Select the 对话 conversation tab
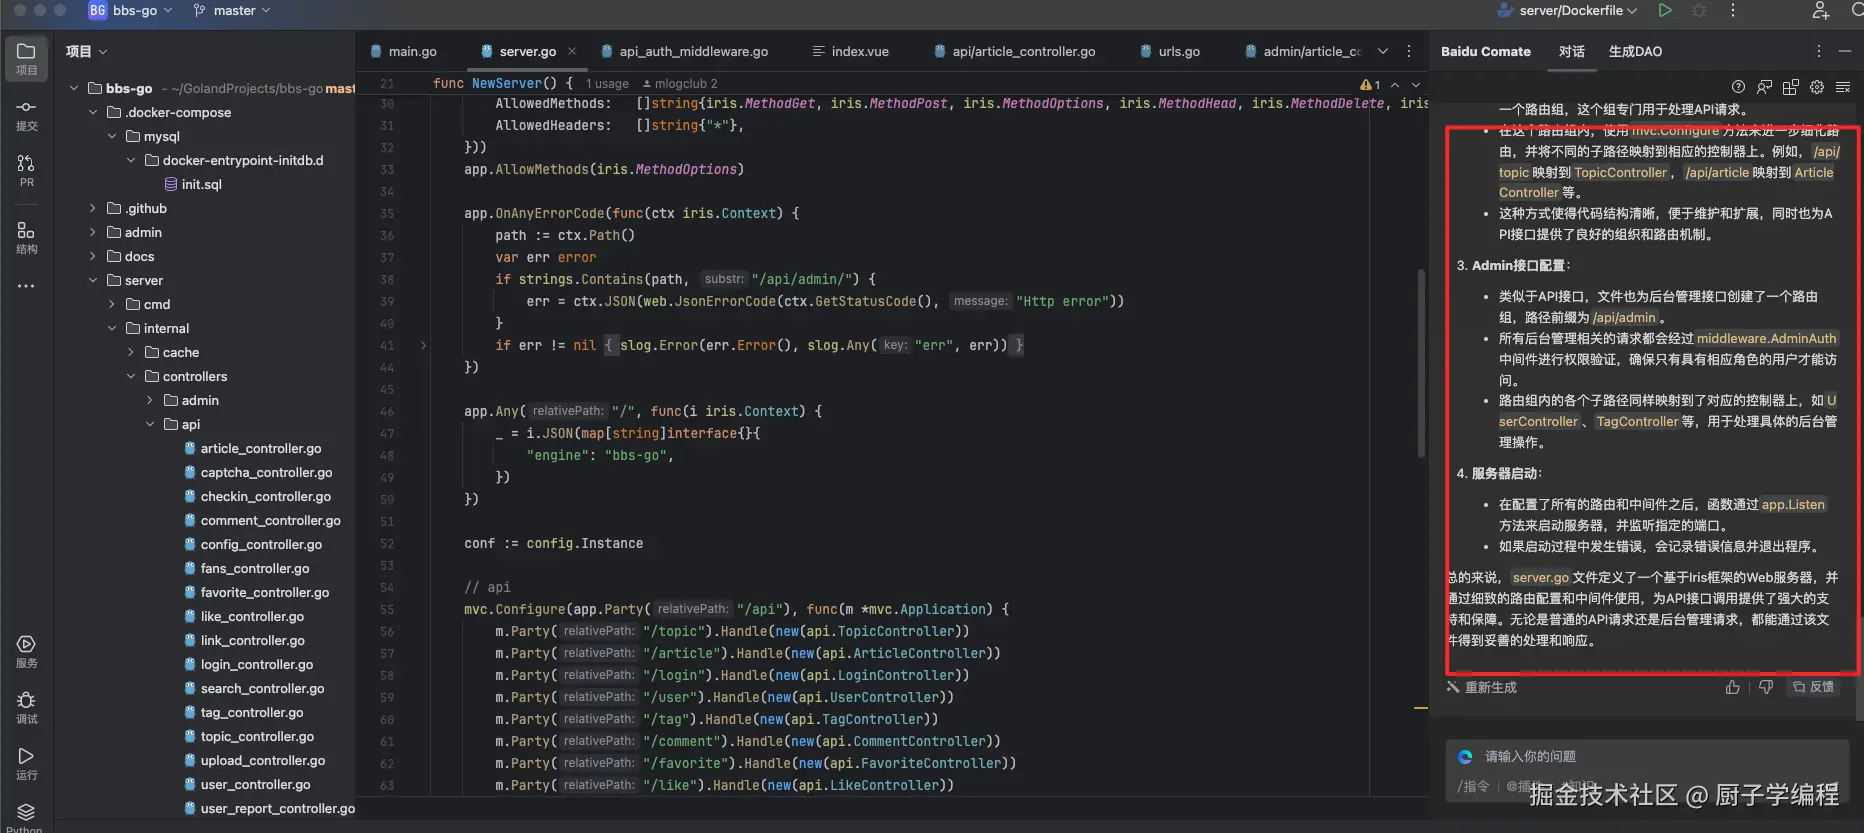 pyautogui.click(x=1572, y=51)
